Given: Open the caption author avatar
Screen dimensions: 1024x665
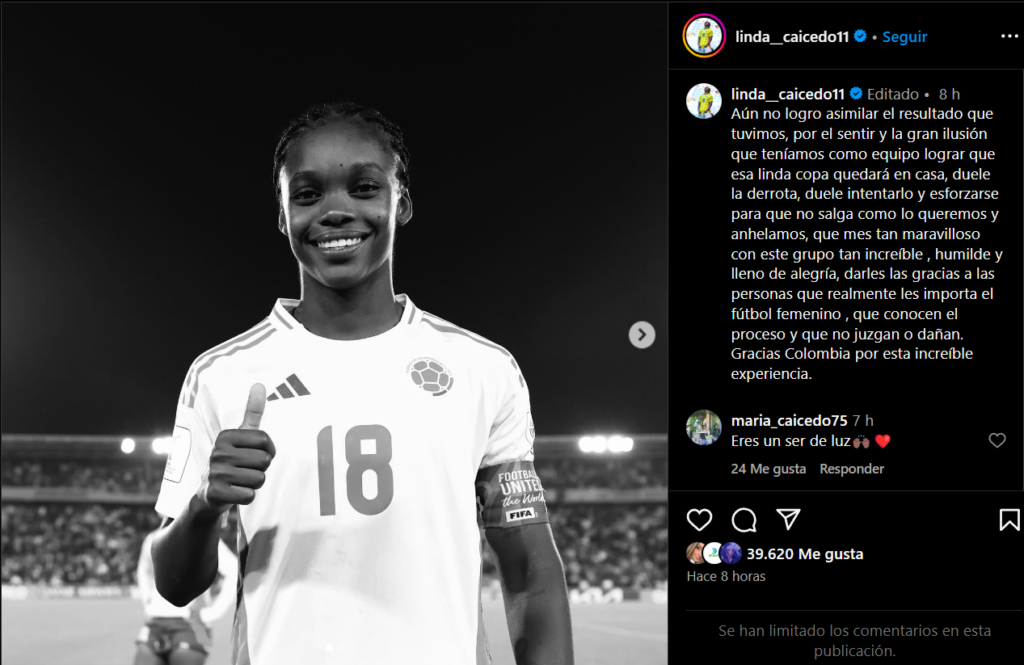Looking at the screenshot, I should click(x=703, y=101).
